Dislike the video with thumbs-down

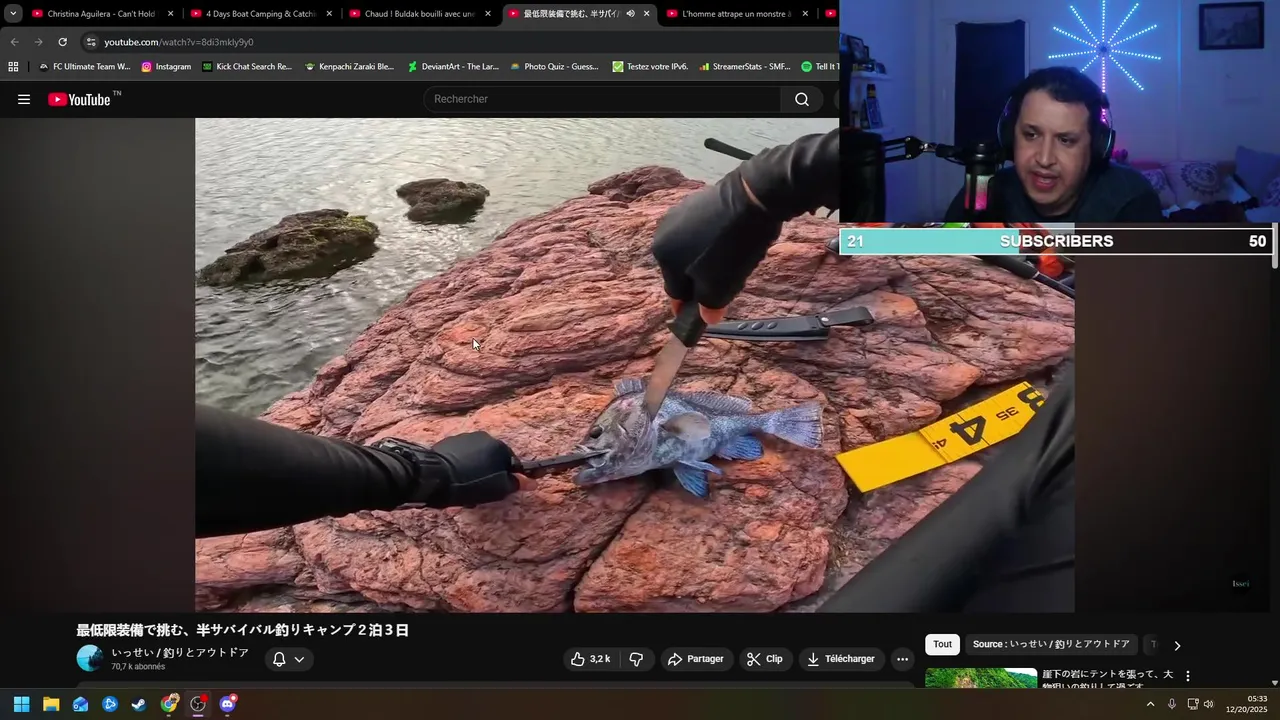pos(636,659)
